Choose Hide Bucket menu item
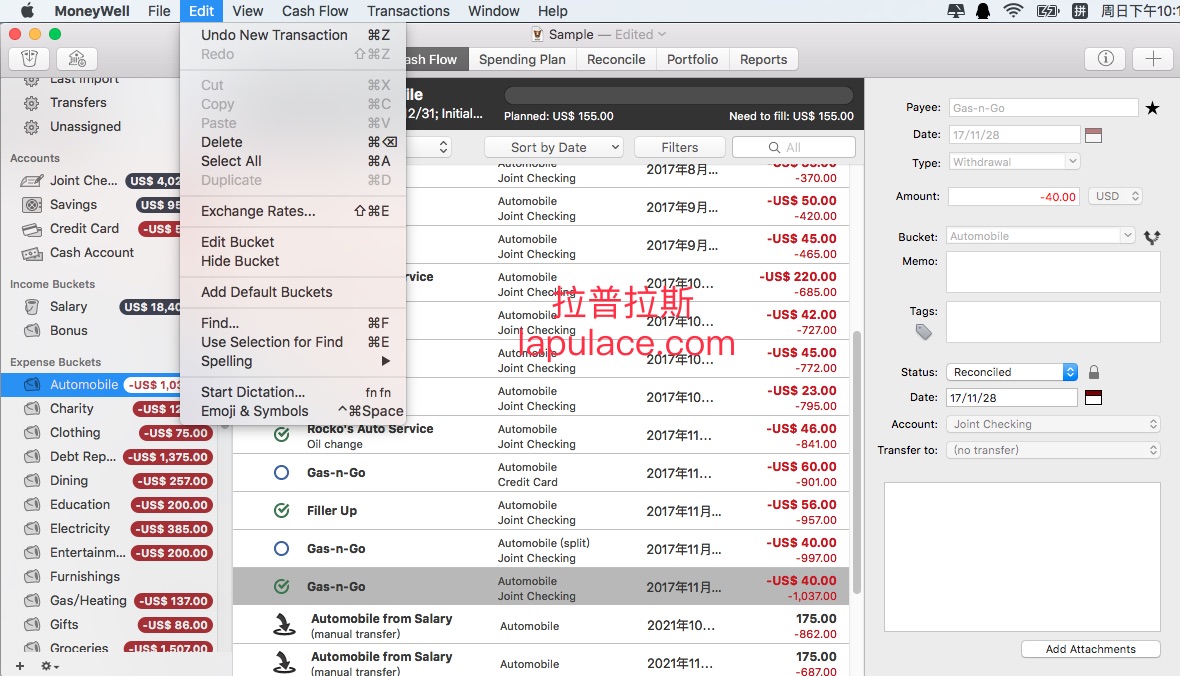The width and height of the screenshot is (1180, 676). (293, 261)
